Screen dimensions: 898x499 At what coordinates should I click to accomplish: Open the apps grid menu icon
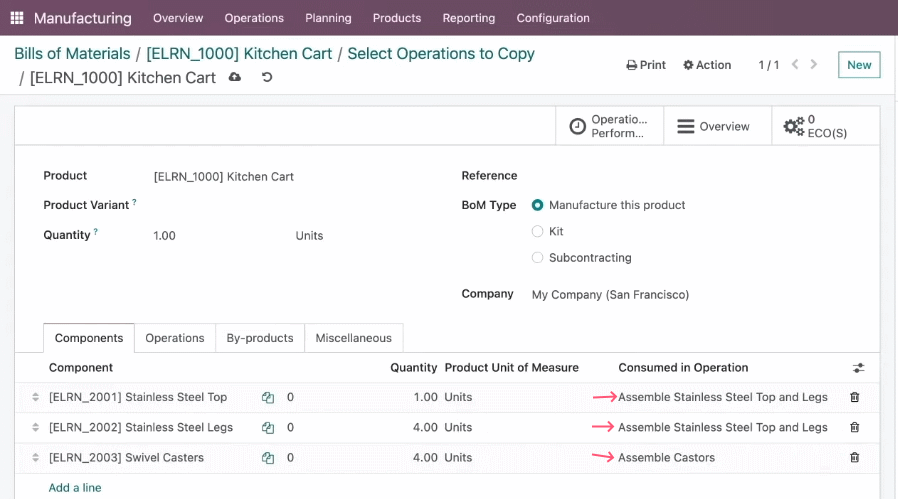pyautogui.click(x=17, y=18)
